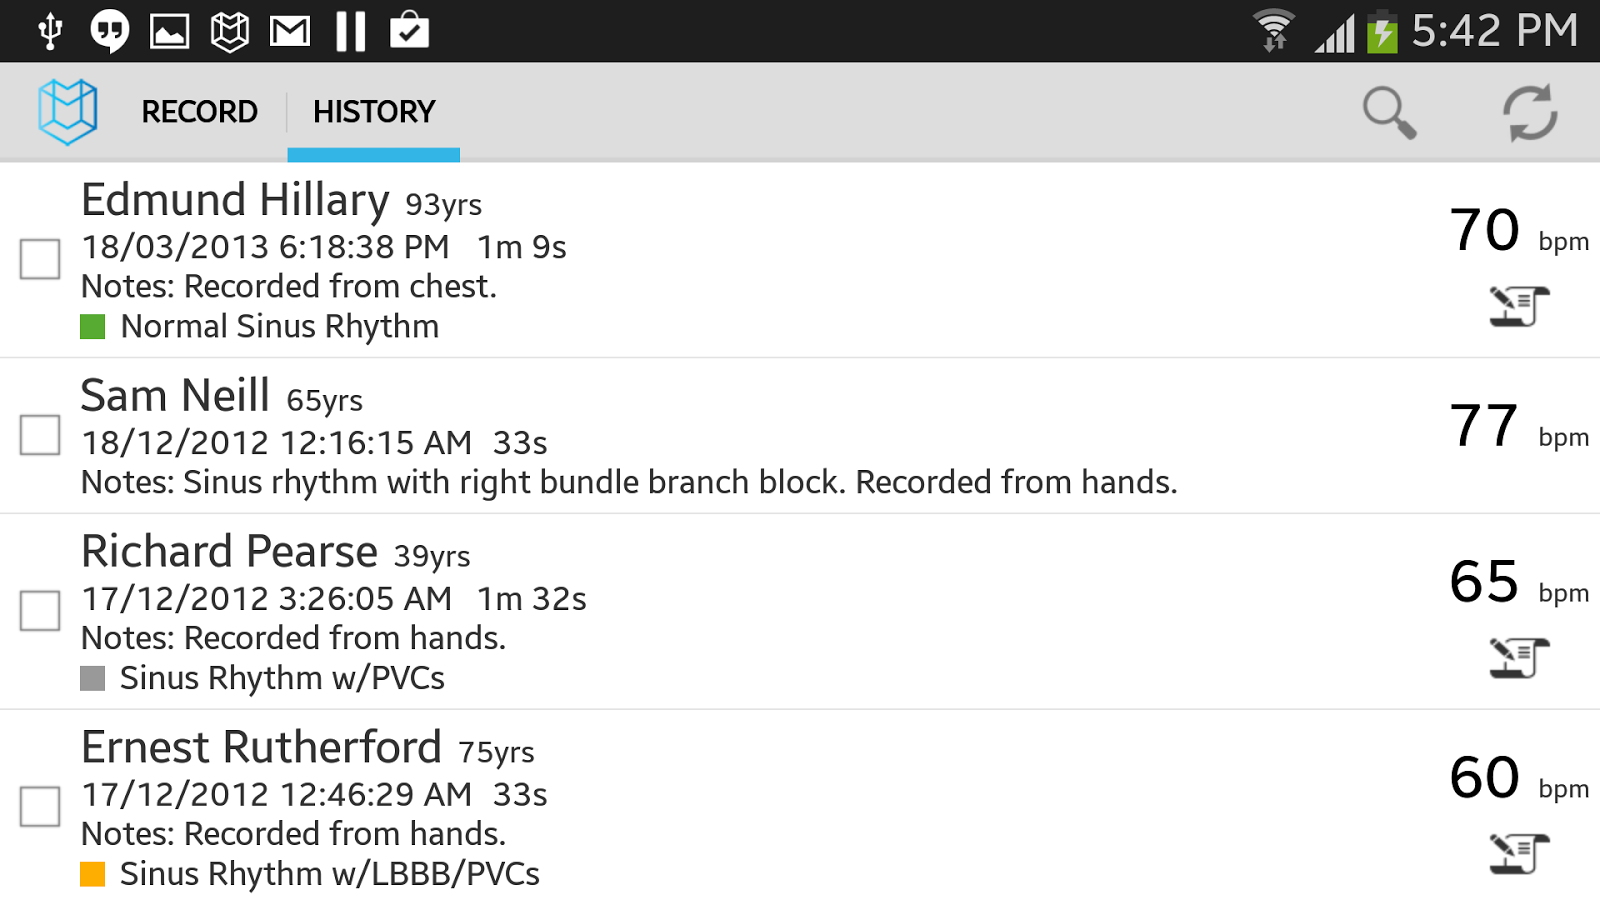Screen dimensions: 1600x900
Task: Open the messaging notification icon
Action: click(108, 30)
